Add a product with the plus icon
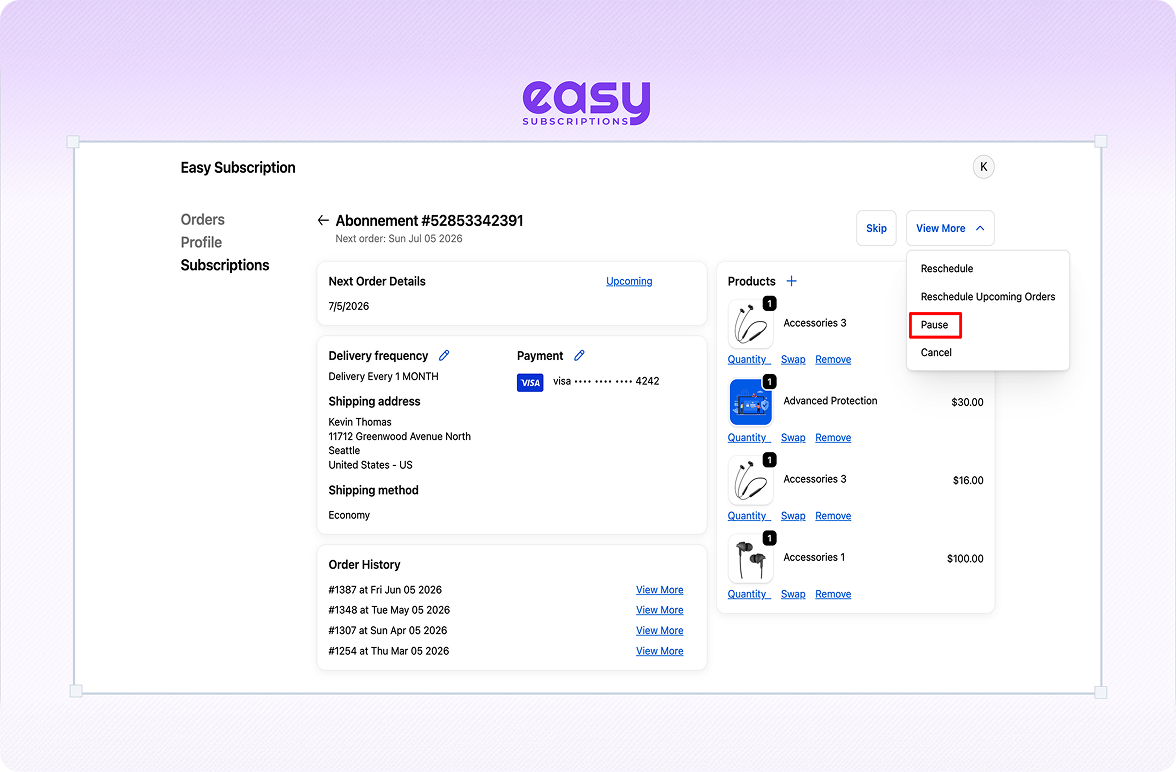1176x772 pixels. click(791, 281)
